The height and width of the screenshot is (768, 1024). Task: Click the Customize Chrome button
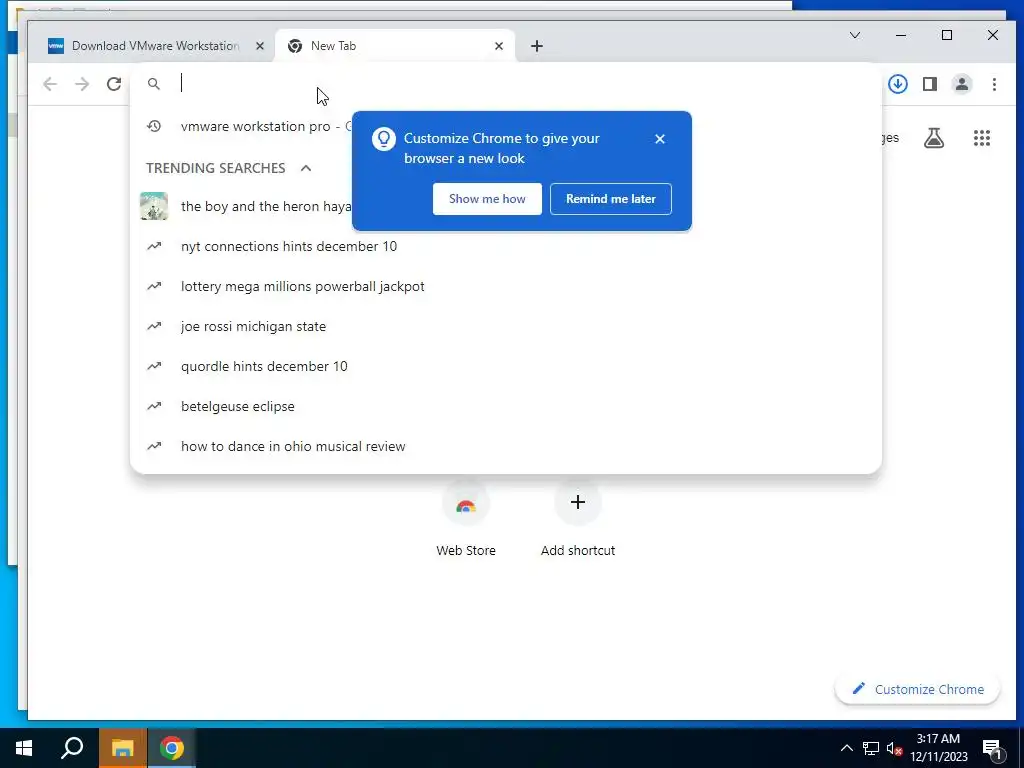pos(918,690)
